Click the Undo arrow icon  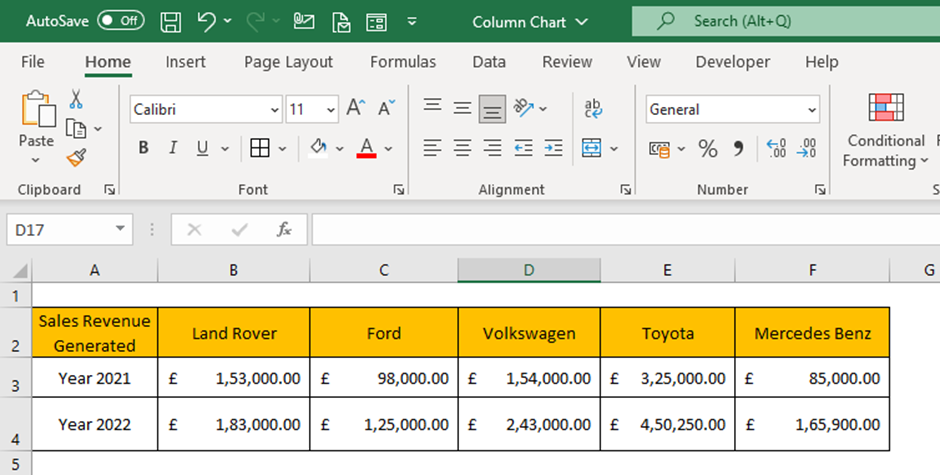[206, 22]
